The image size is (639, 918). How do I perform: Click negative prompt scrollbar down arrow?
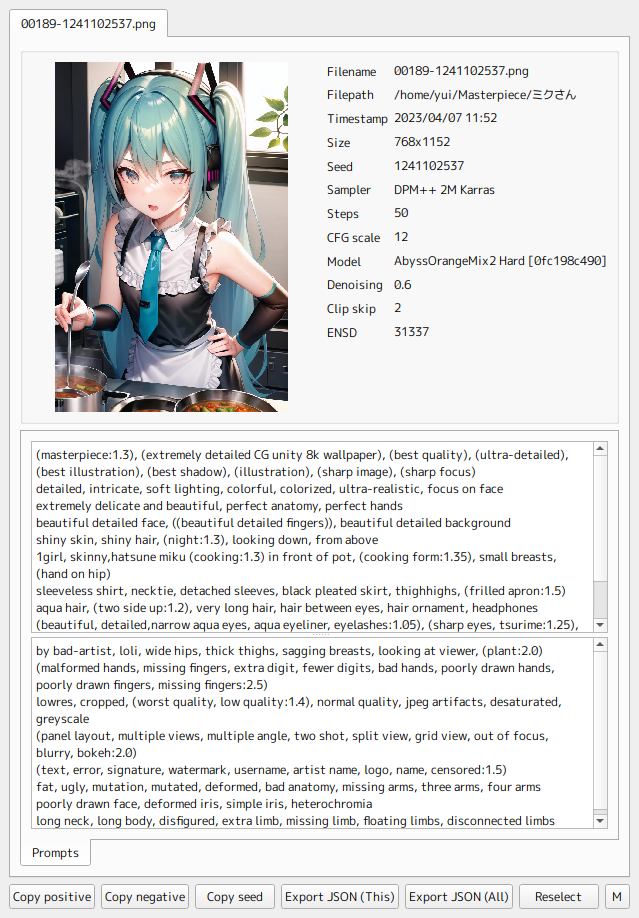[x=600, y=821]
